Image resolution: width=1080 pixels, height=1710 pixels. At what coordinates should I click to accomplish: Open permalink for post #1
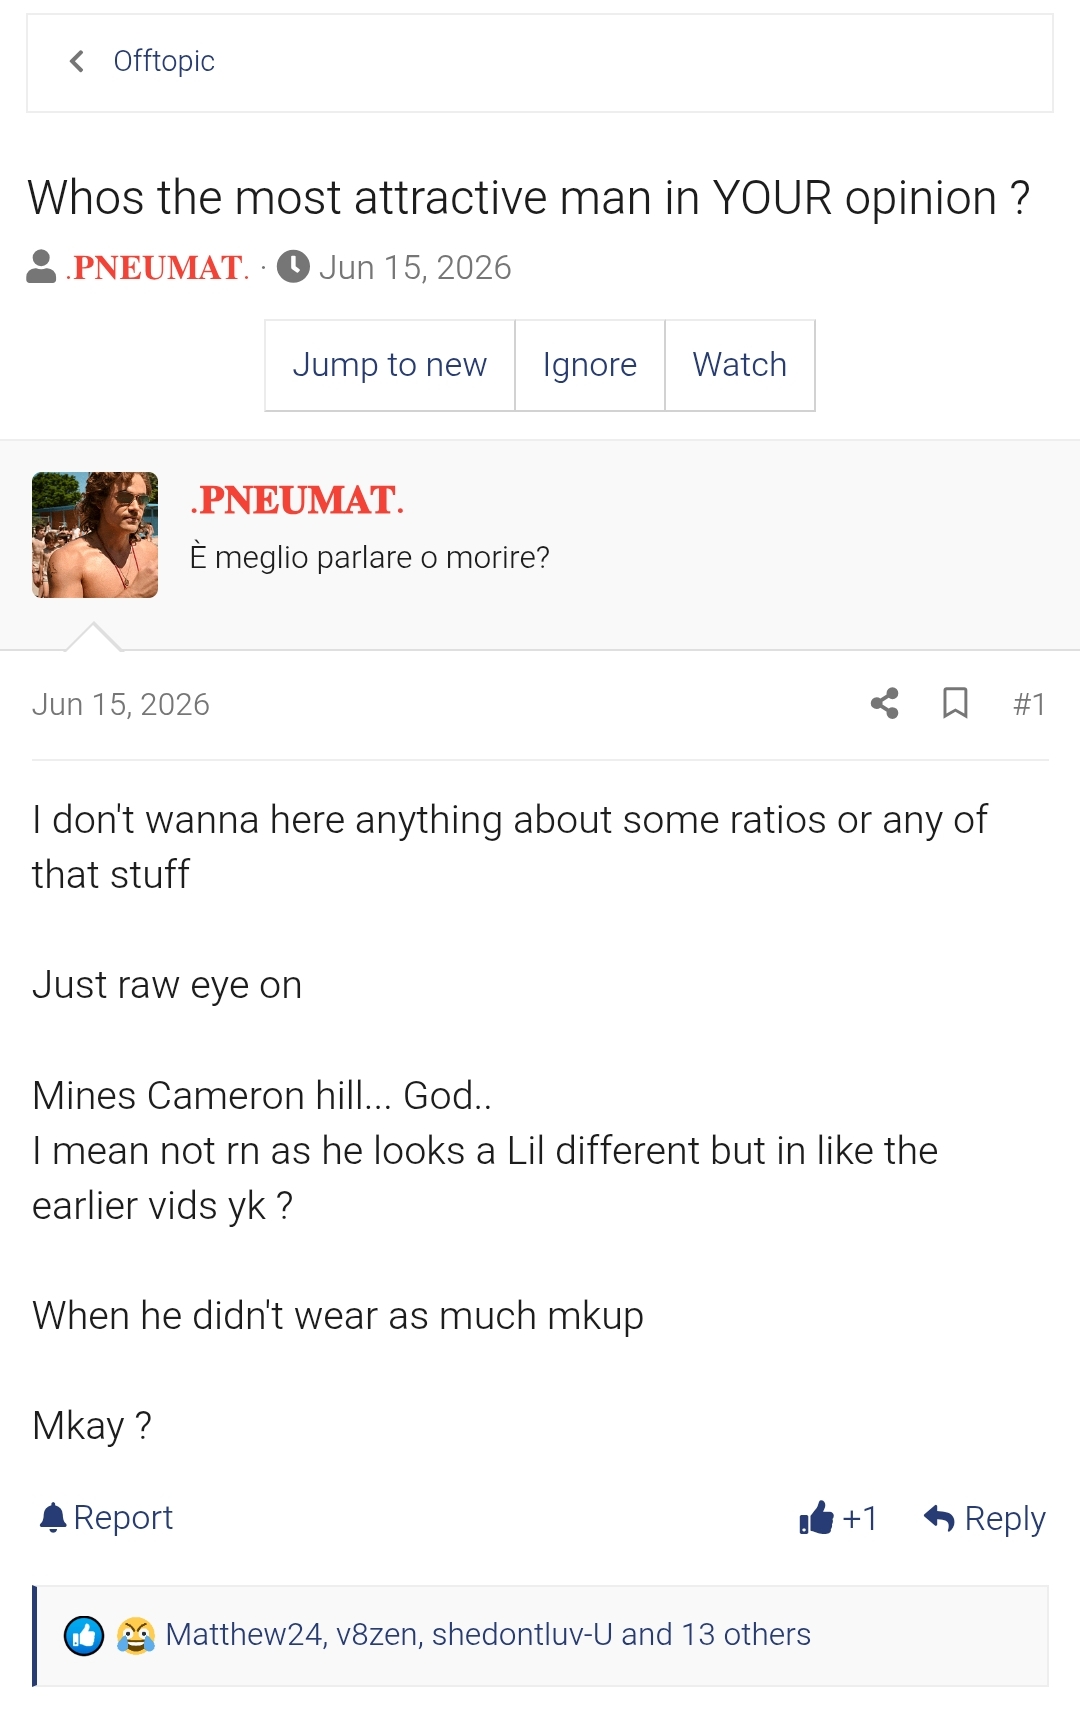point(1029,704)
